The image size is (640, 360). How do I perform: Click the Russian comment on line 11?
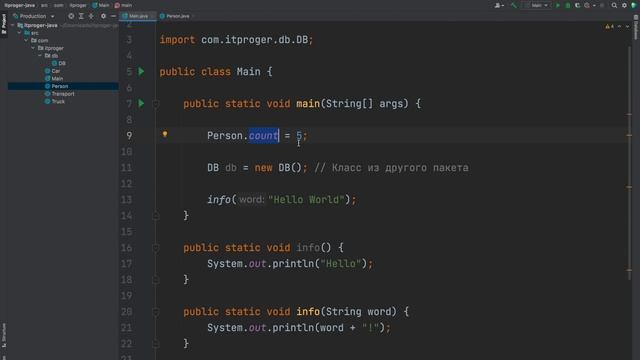(x=391, y=168)
